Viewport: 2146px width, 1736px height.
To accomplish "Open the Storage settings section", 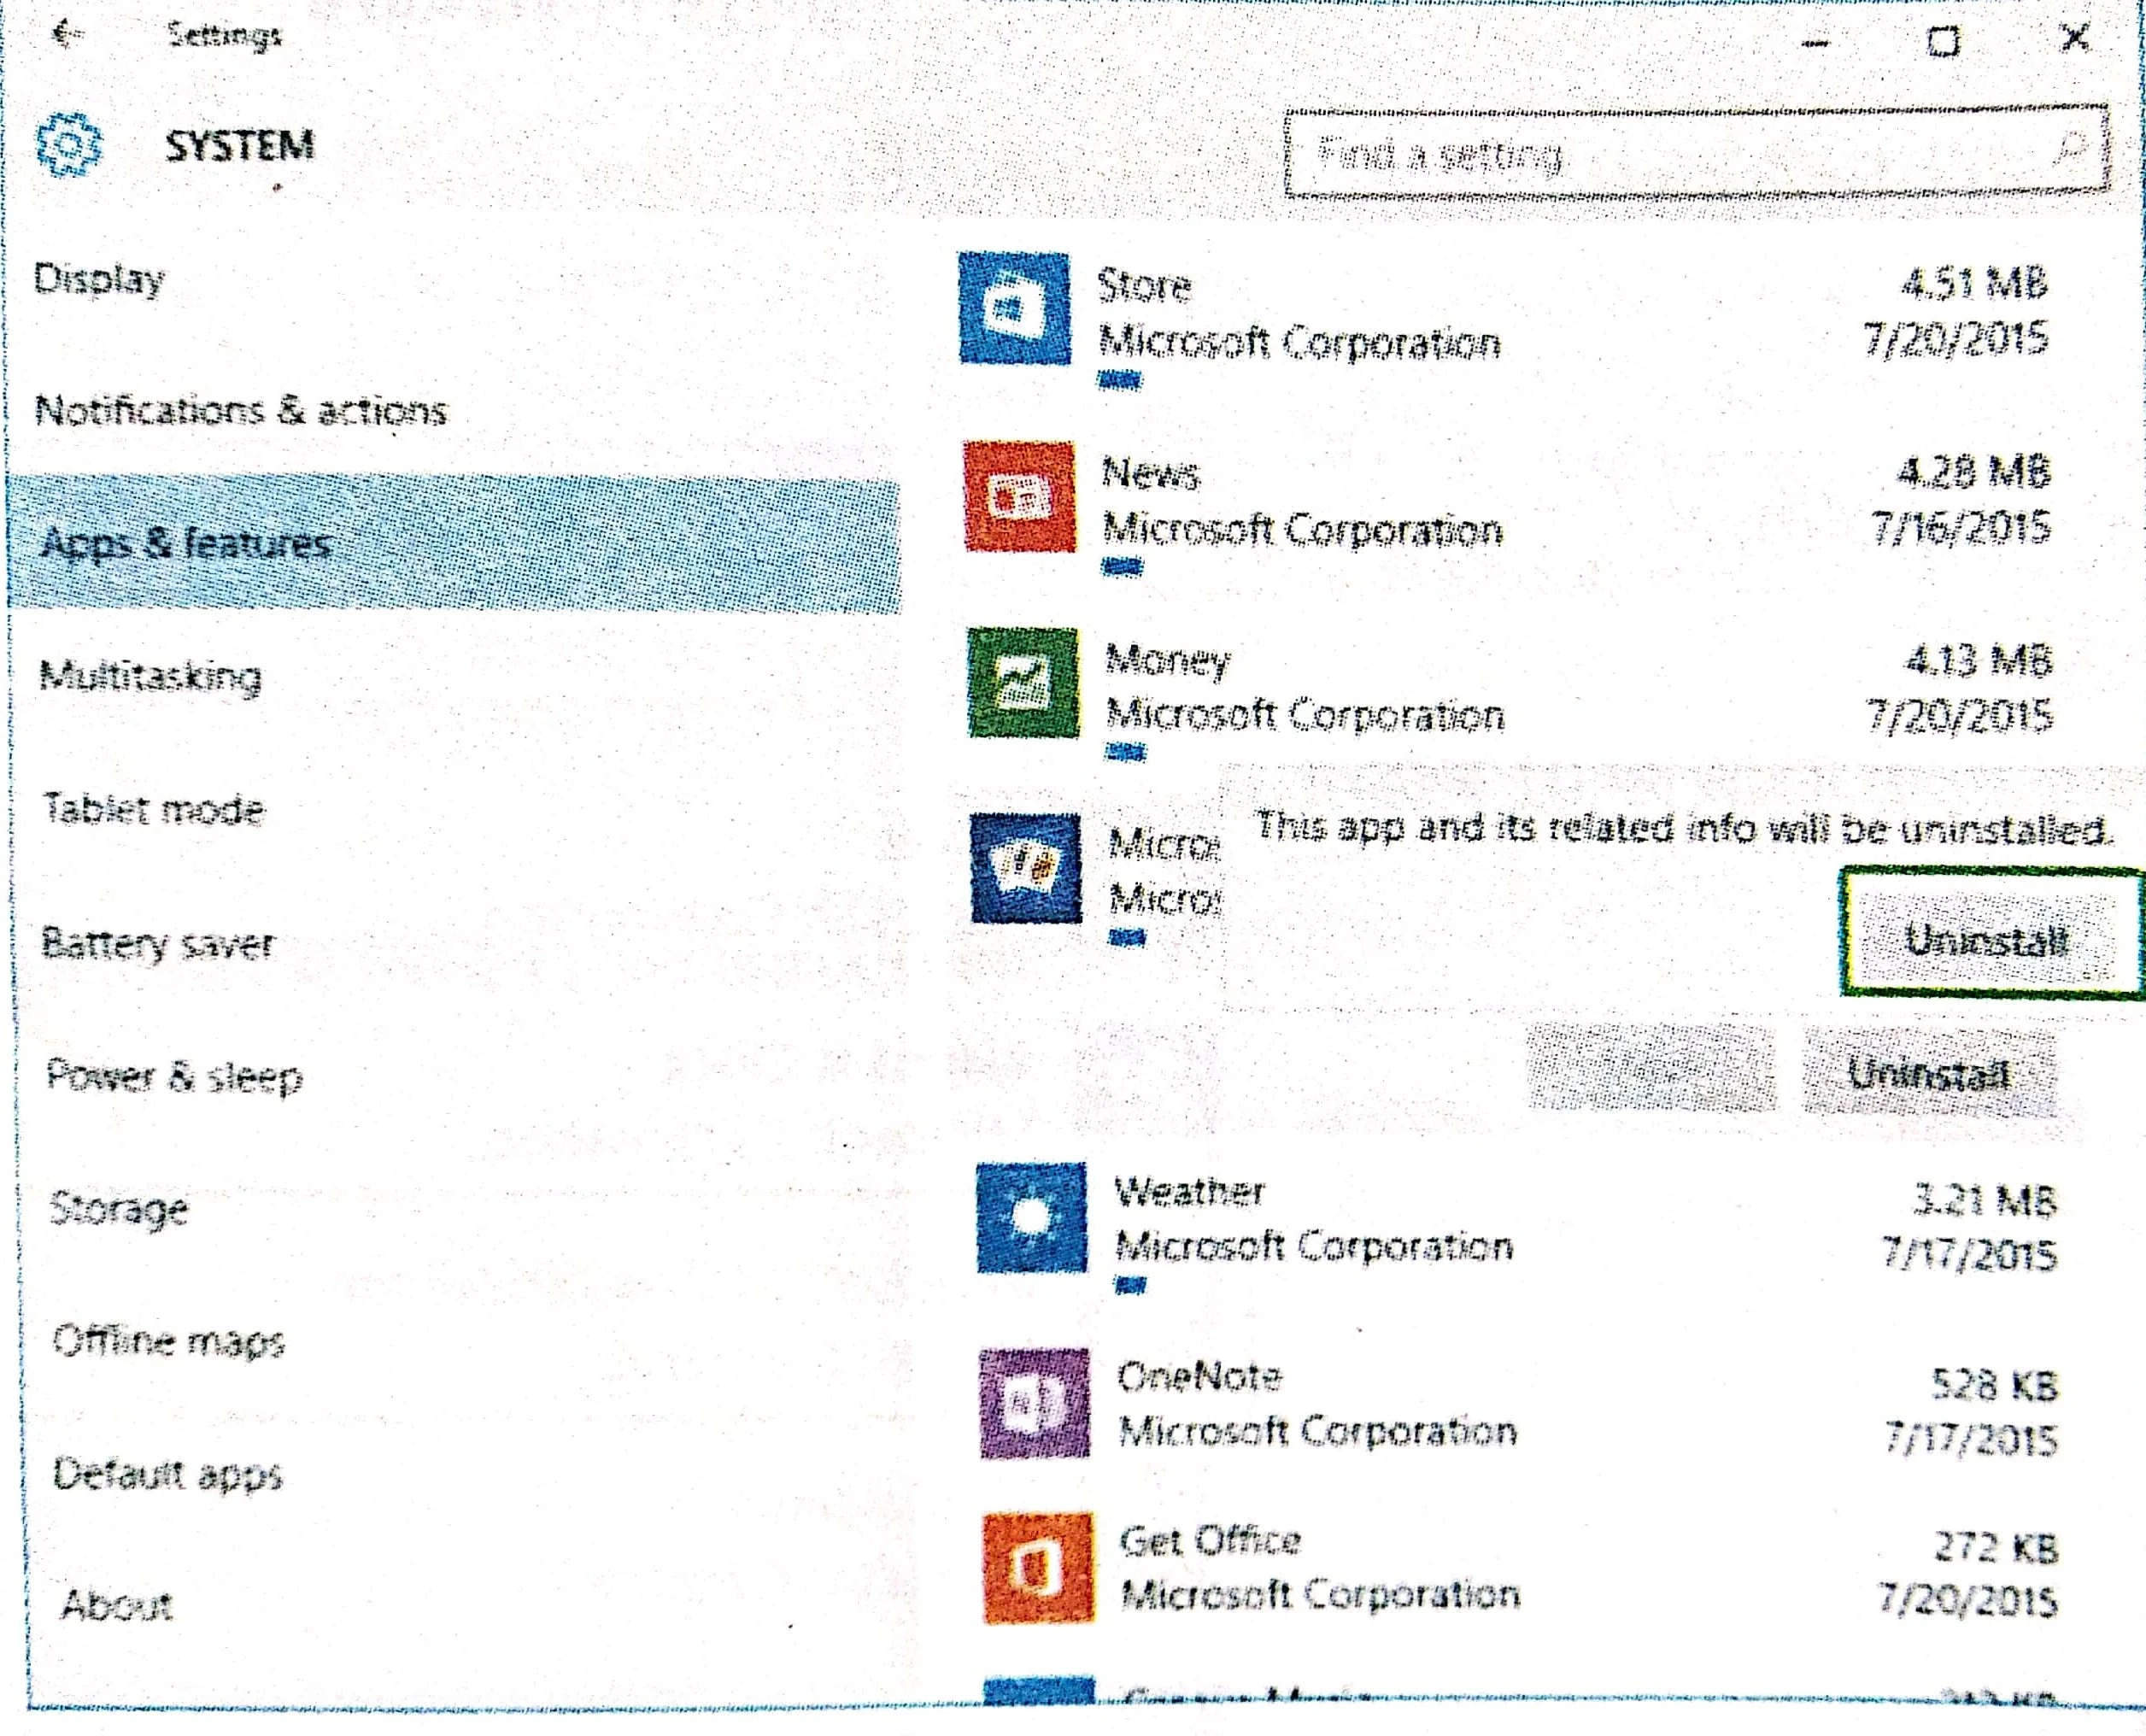I will tap(118, 1208).
